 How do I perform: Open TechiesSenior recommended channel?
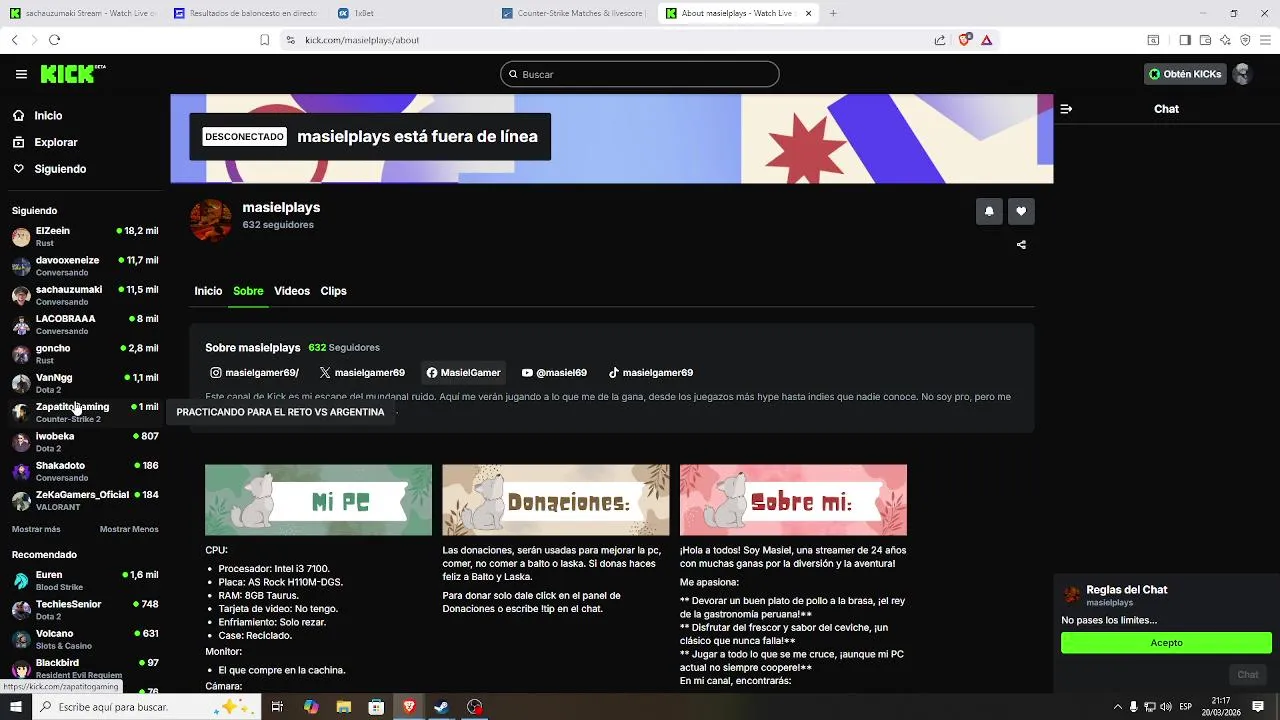pyautogui.click(x=85, y=609)
